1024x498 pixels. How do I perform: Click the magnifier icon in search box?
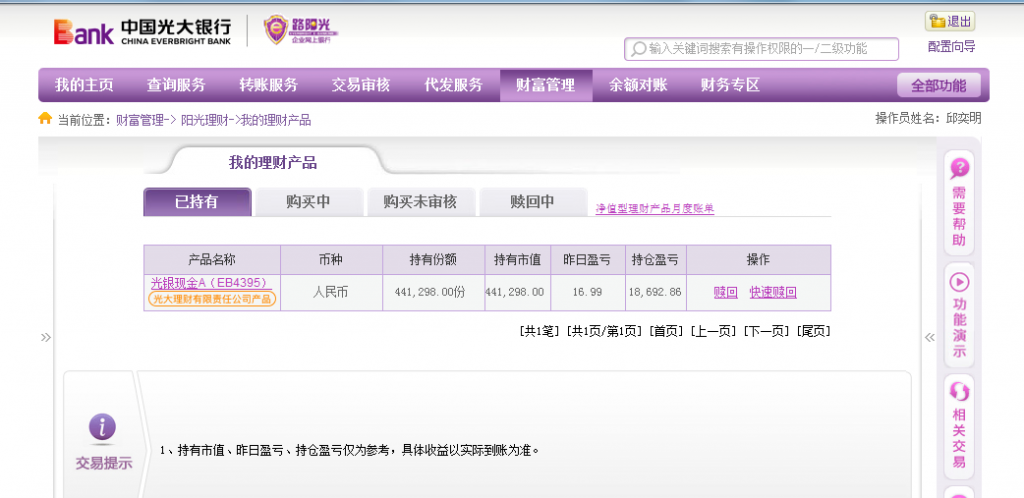(637, 49)
